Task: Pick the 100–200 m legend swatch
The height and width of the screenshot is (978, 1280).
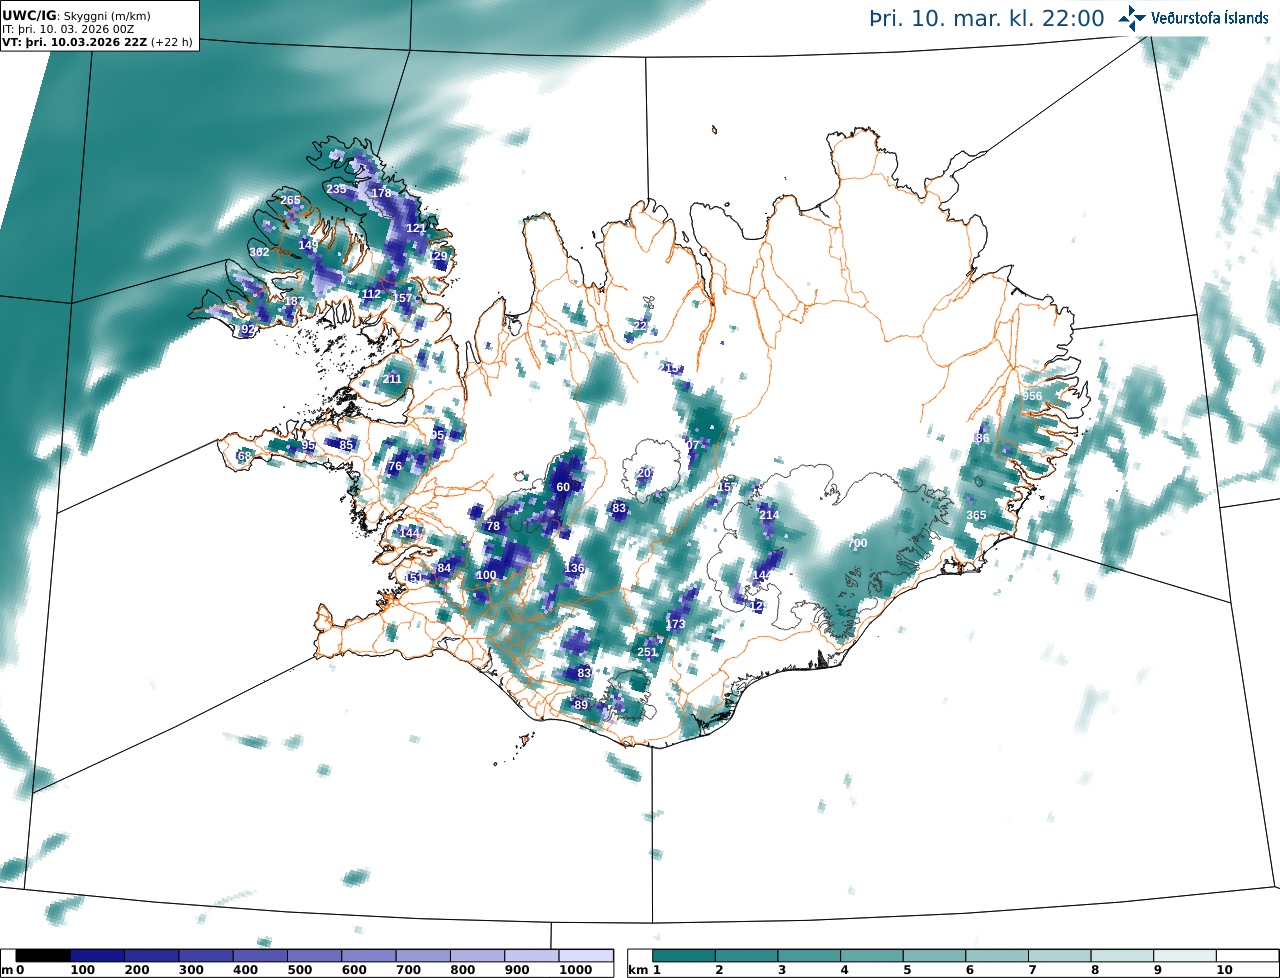Action: [97, 956]
